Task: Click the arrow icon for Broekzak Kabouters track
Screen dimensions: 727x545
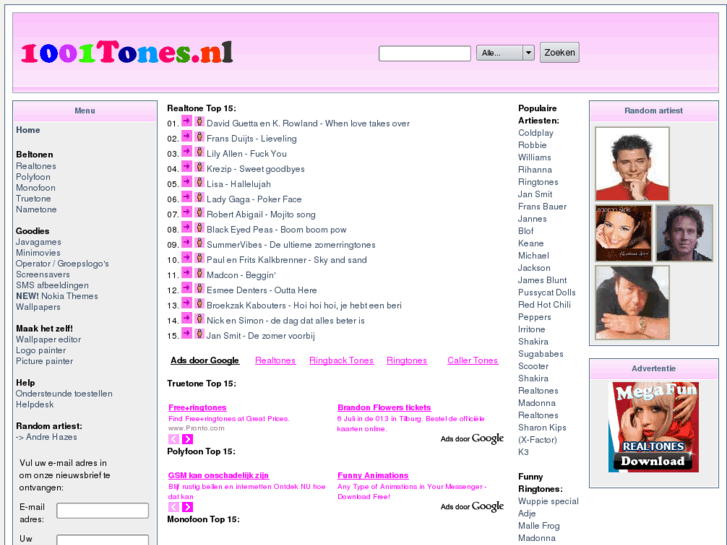Action: point(186,303)
